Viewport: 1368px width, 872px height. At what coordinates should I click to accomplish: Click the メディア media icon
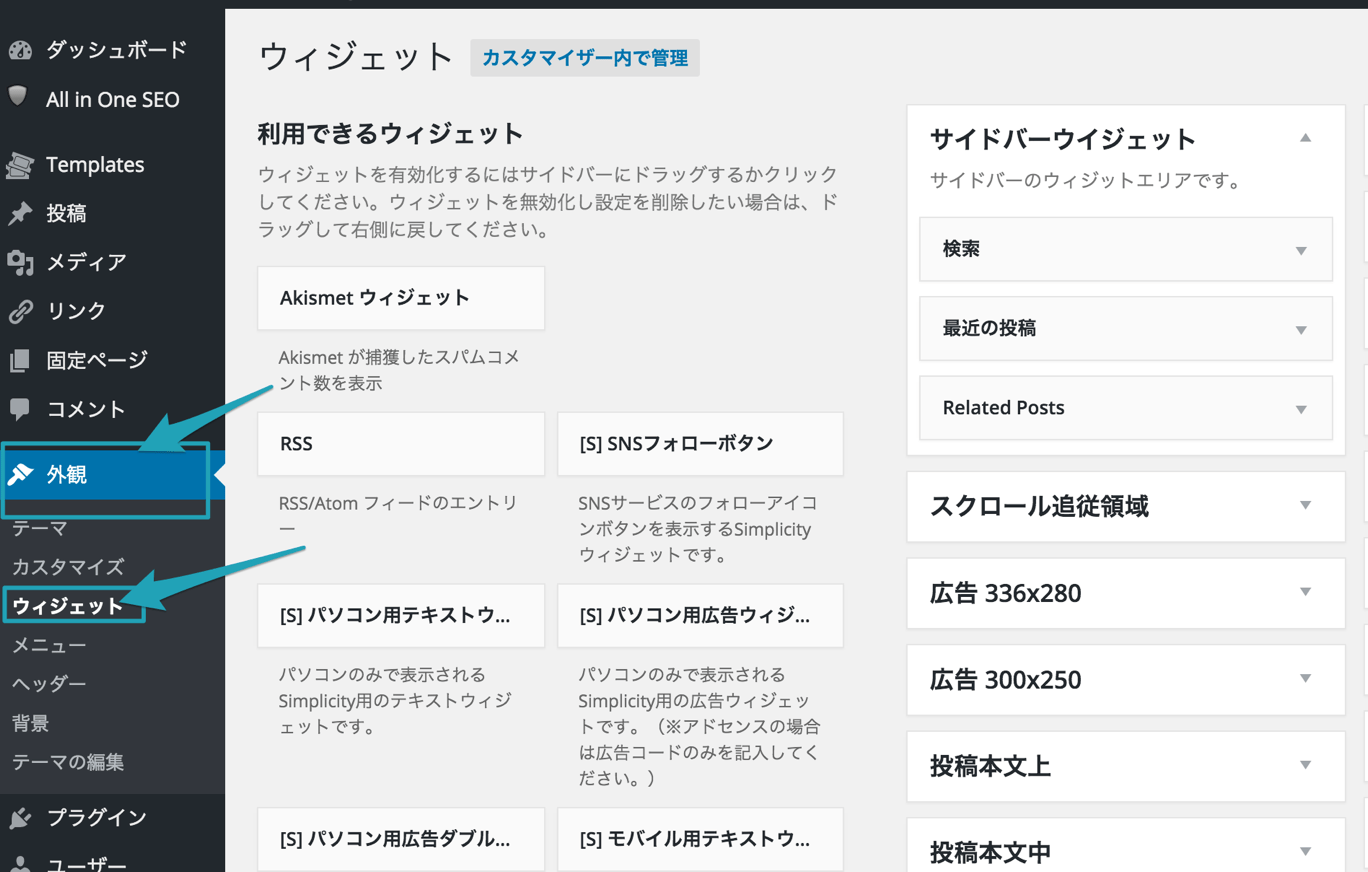coord(20,262)
